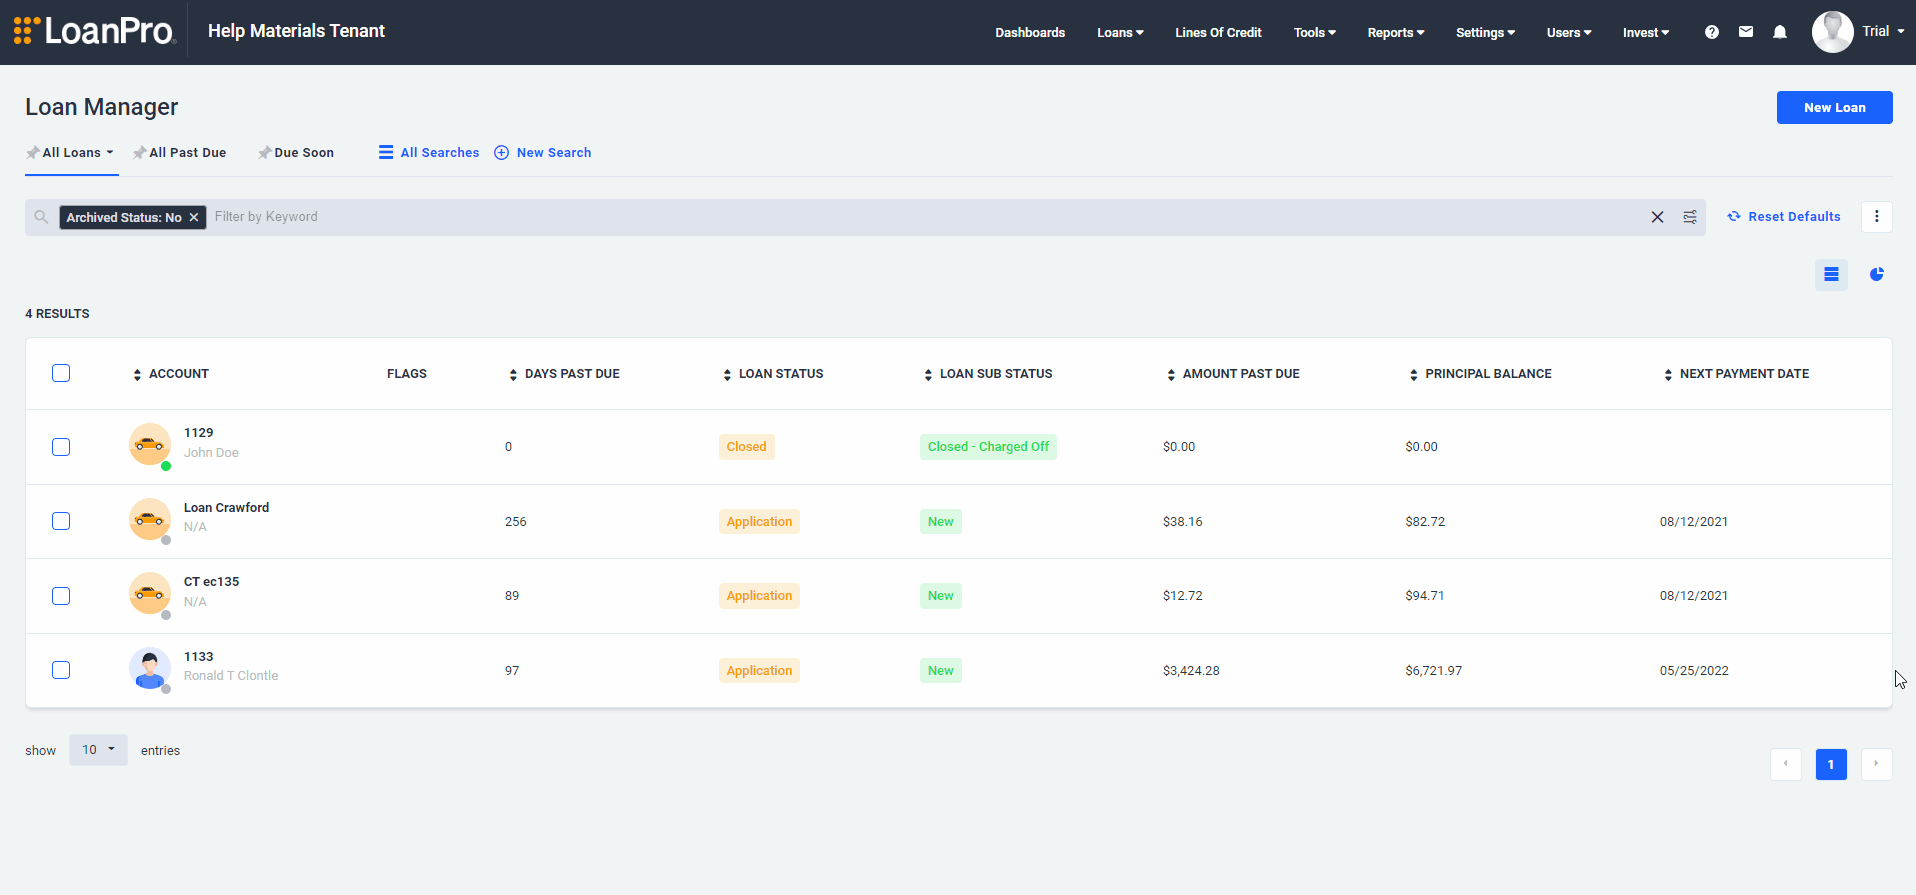The width and height of the screenshot is (1916, 895).
Task: Click the LoanPro logo
Action: tap(95, 31)
